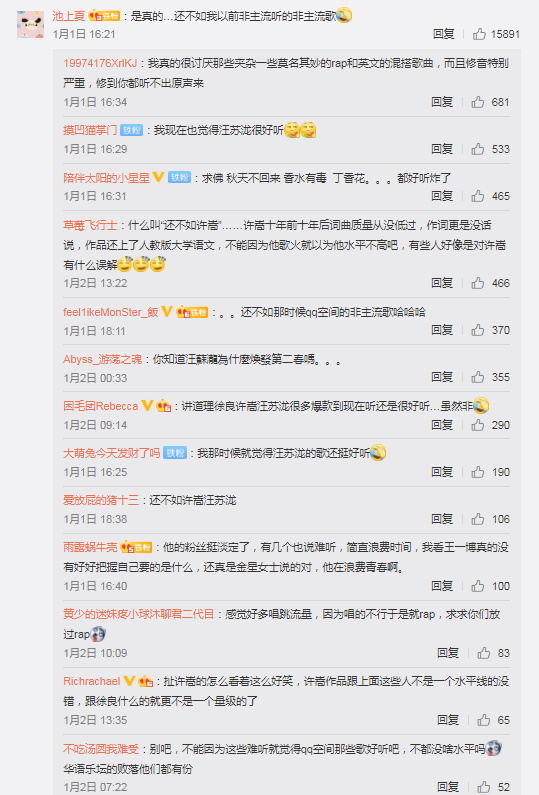The image size is (539, 795).
Task: Thumbs-up the 草莓飞行士 comment with 466 likes
Action: click(478, 283)
